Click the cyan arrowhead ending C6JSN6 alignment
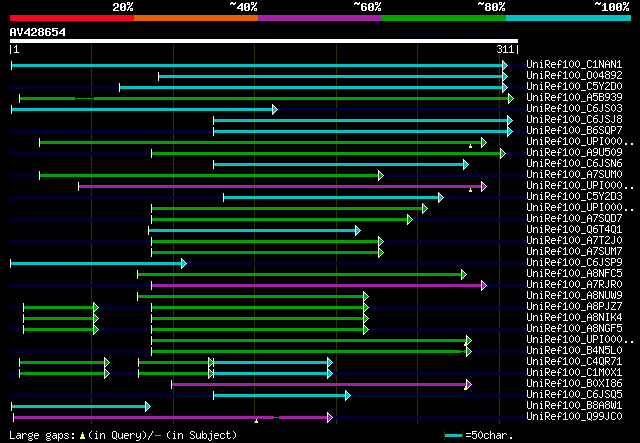The height and width of the screenshot is (443, 640). 466,165
